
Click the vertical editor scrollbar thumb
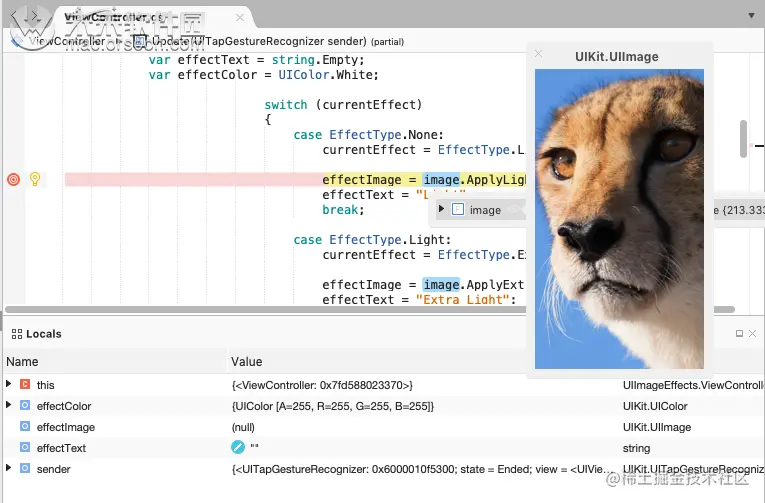click(743, 139)
